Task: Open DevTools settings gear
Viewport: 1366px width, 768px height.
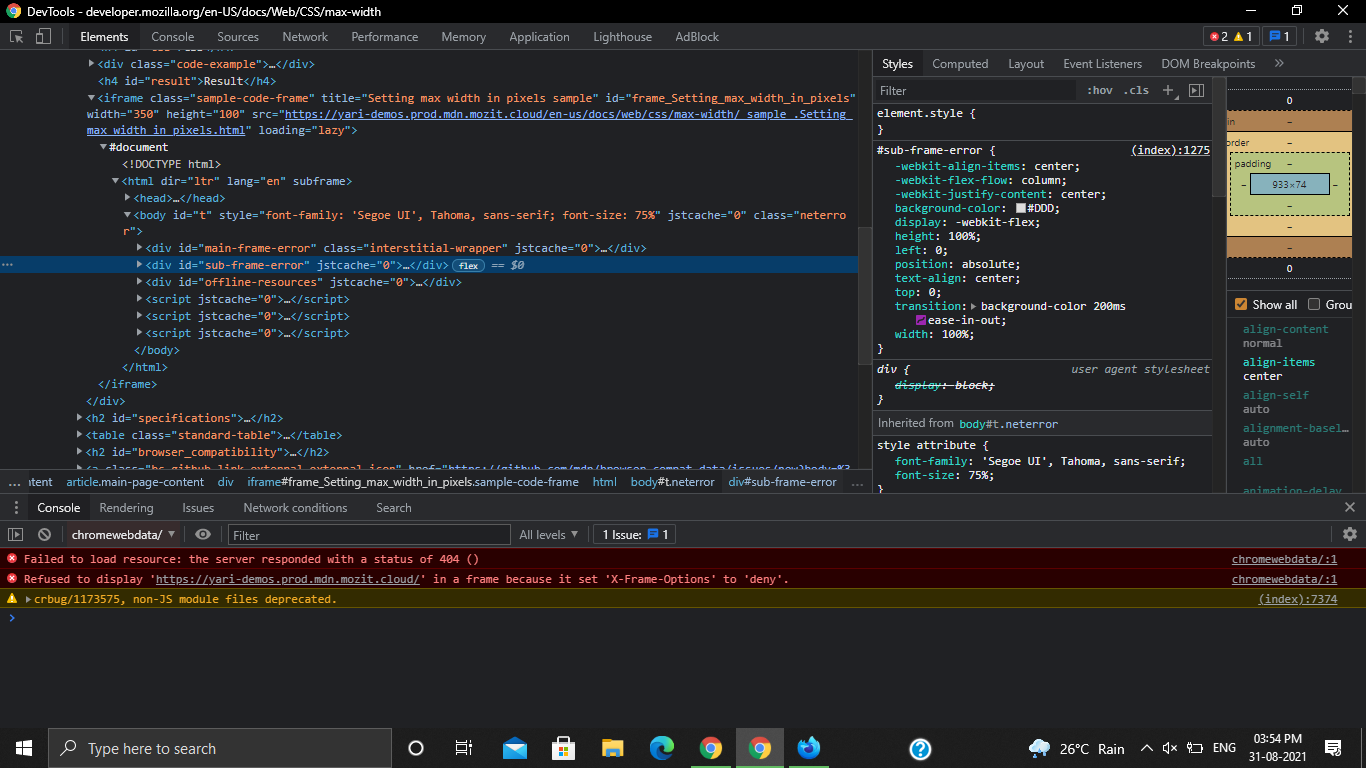Action: point(1322,36)
